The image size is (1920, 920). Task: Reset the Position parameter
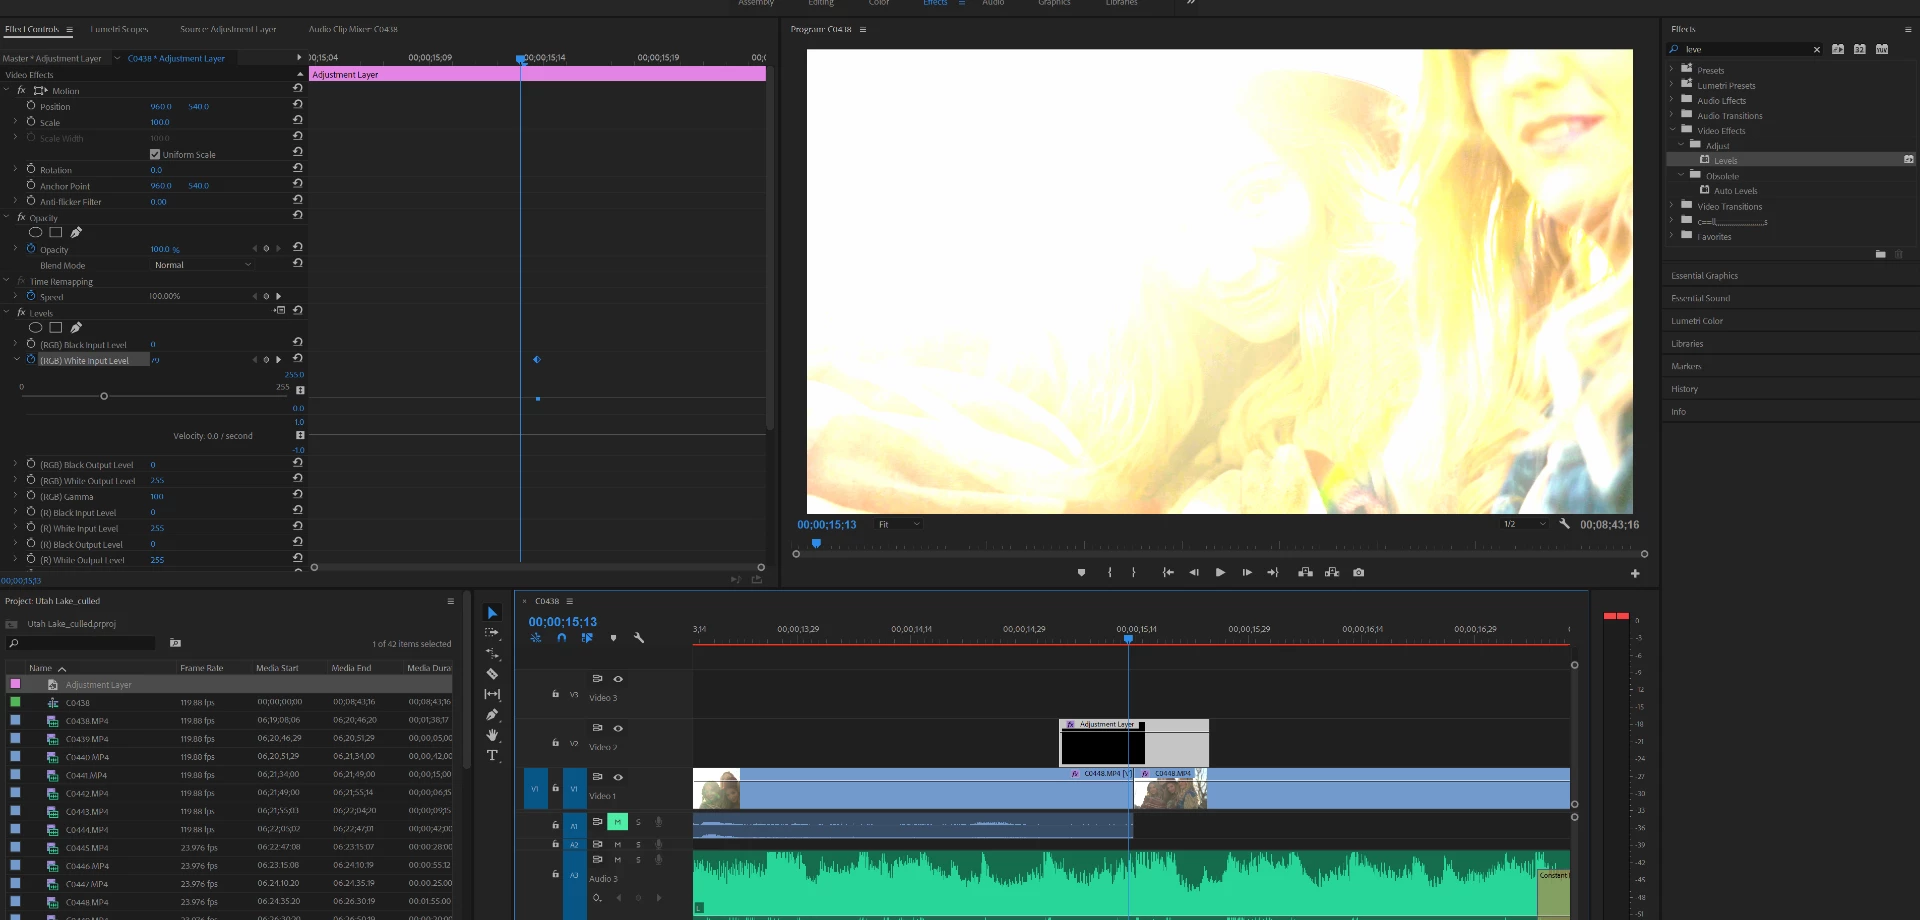coord(298,105)
